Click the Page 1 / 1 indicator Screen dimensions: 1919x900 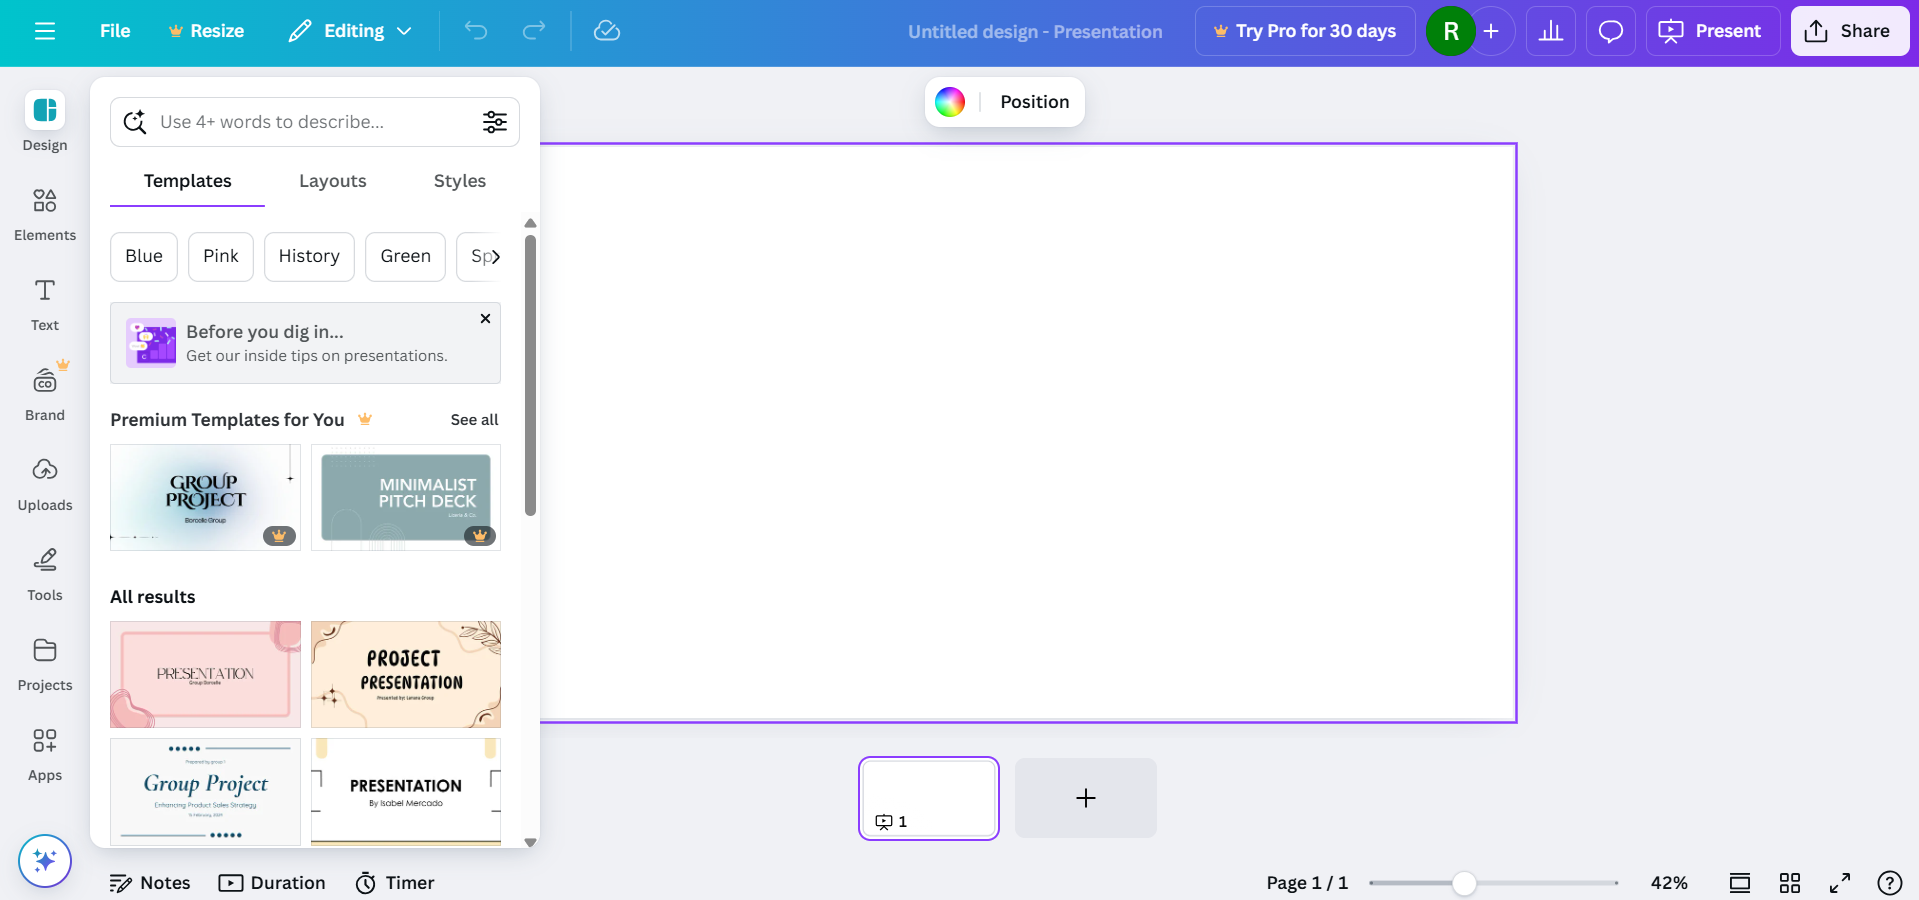click(x=1307, y=883)
